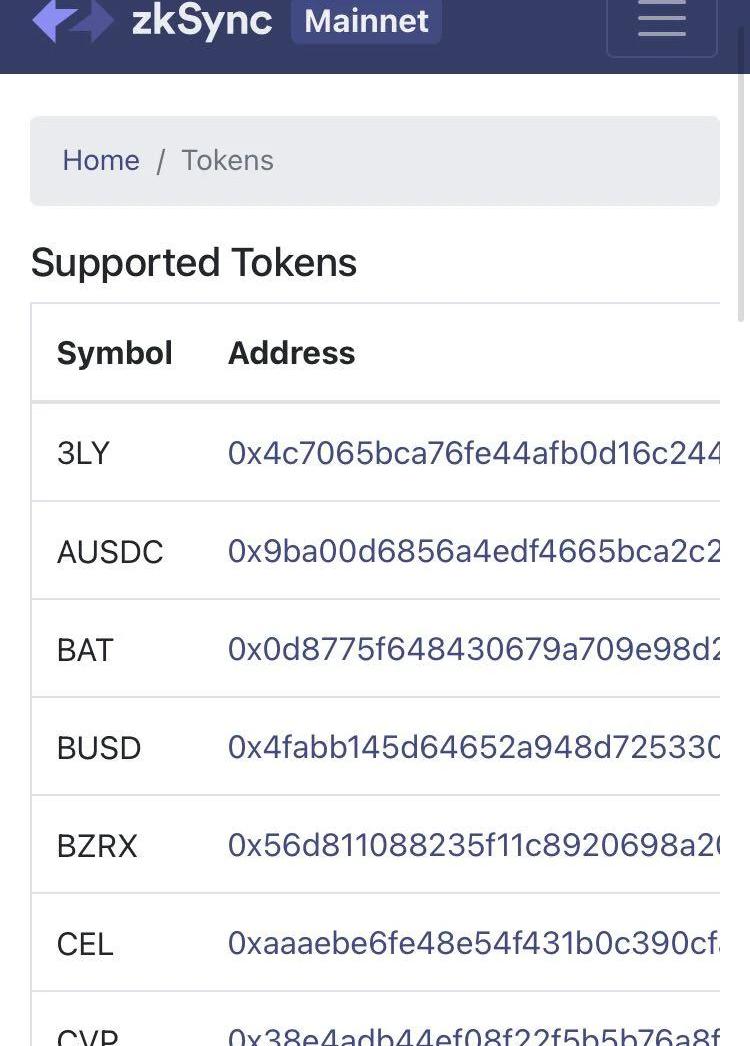Open the AUSDC token address link
This screenshot has height=1046, width=750.
click(473, 551)
